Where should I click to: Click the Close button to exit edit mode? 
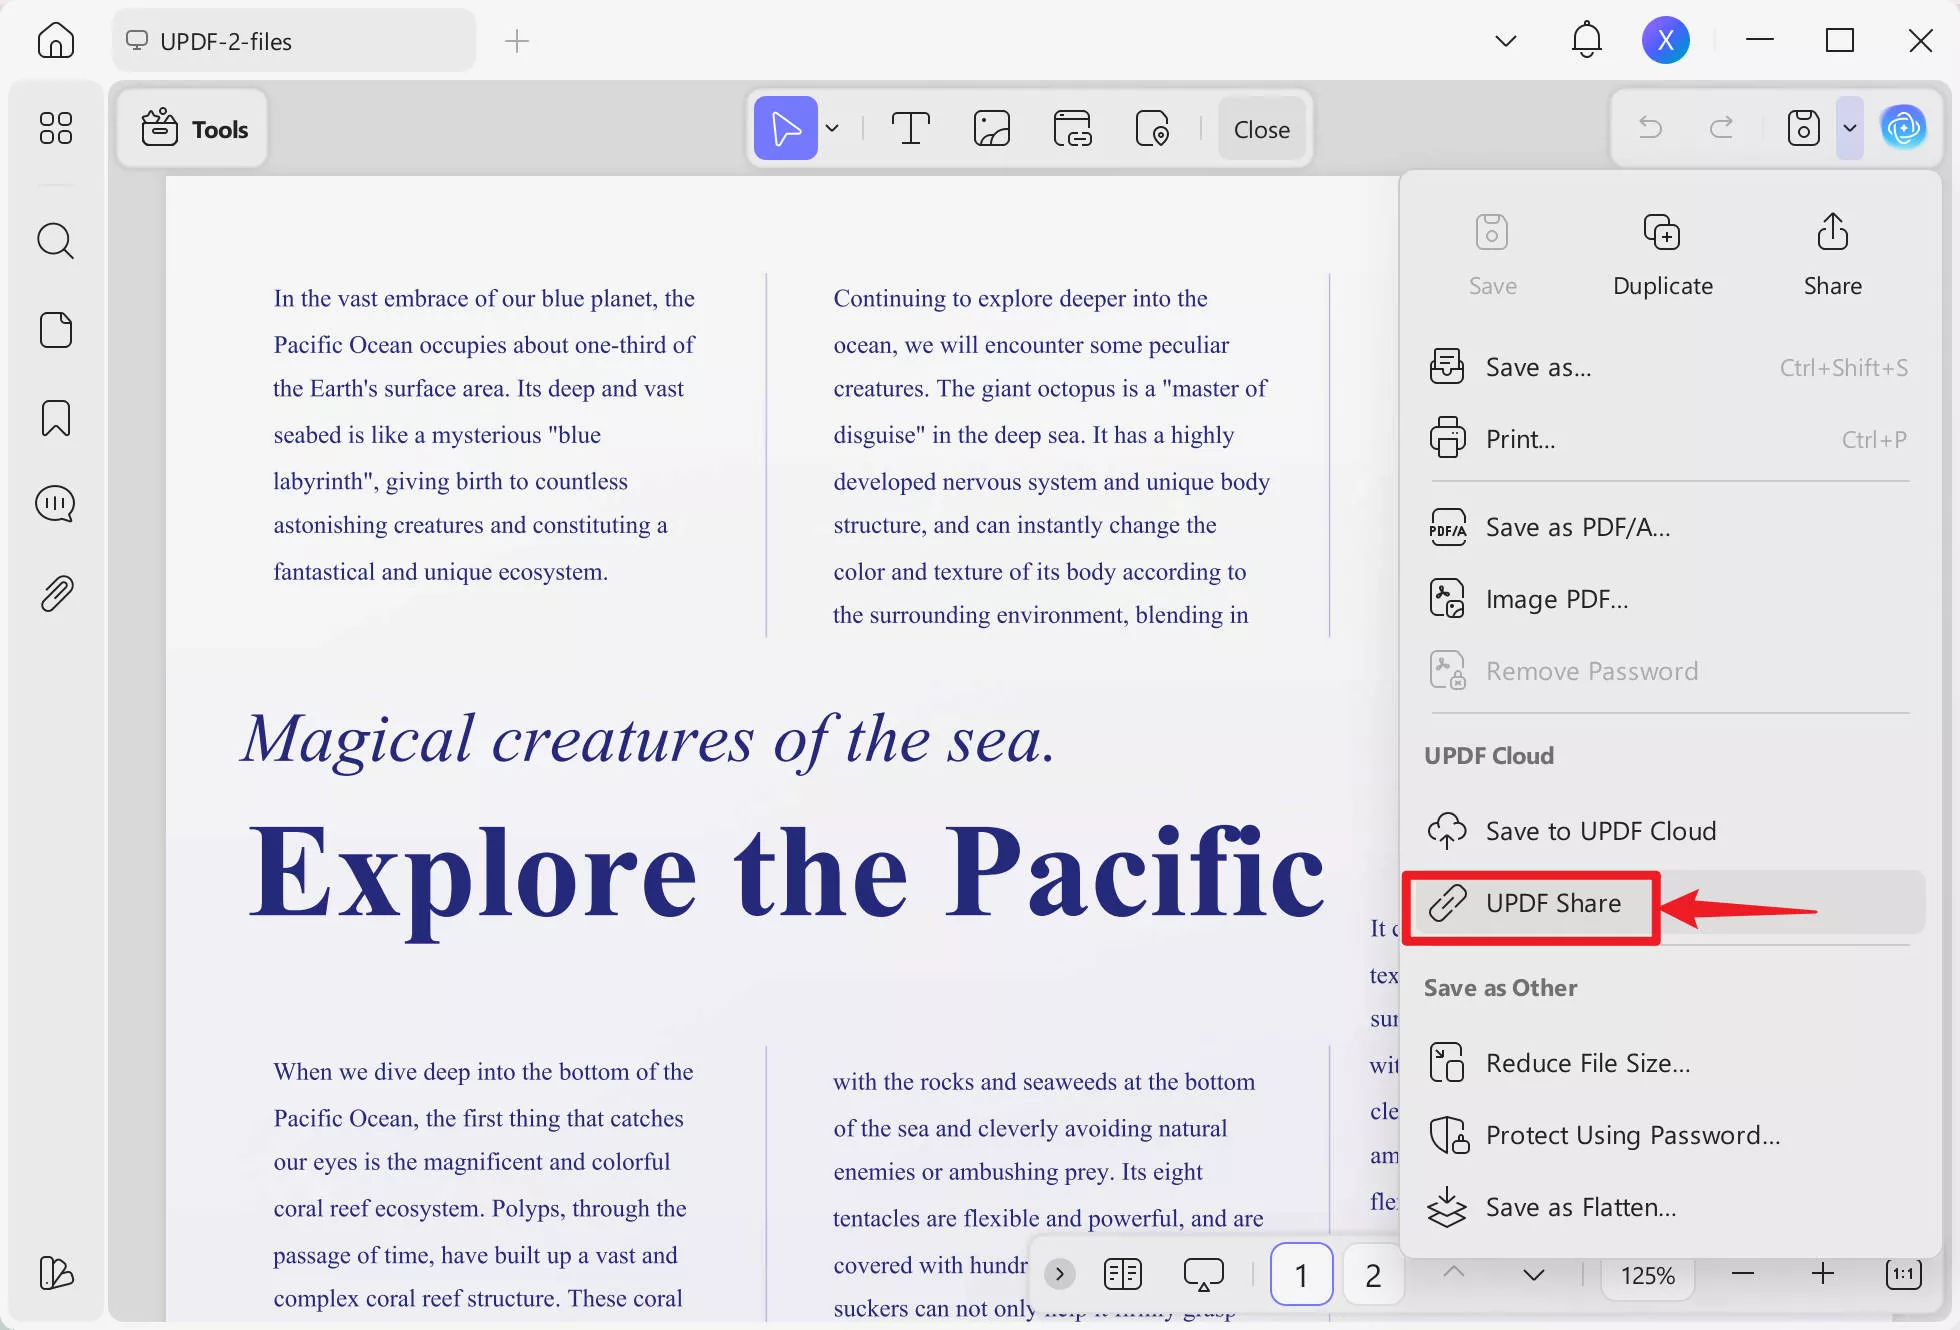point(1261,128)
